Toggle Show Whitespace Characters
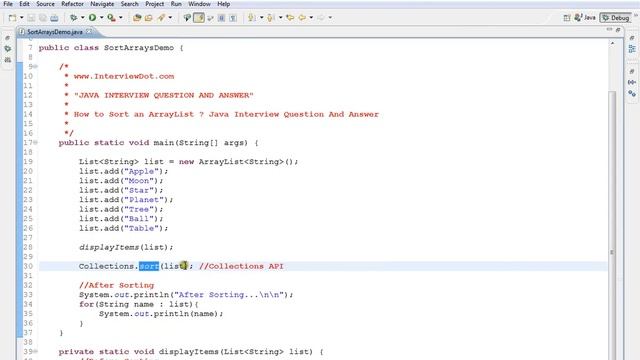 tap(233, 18)
